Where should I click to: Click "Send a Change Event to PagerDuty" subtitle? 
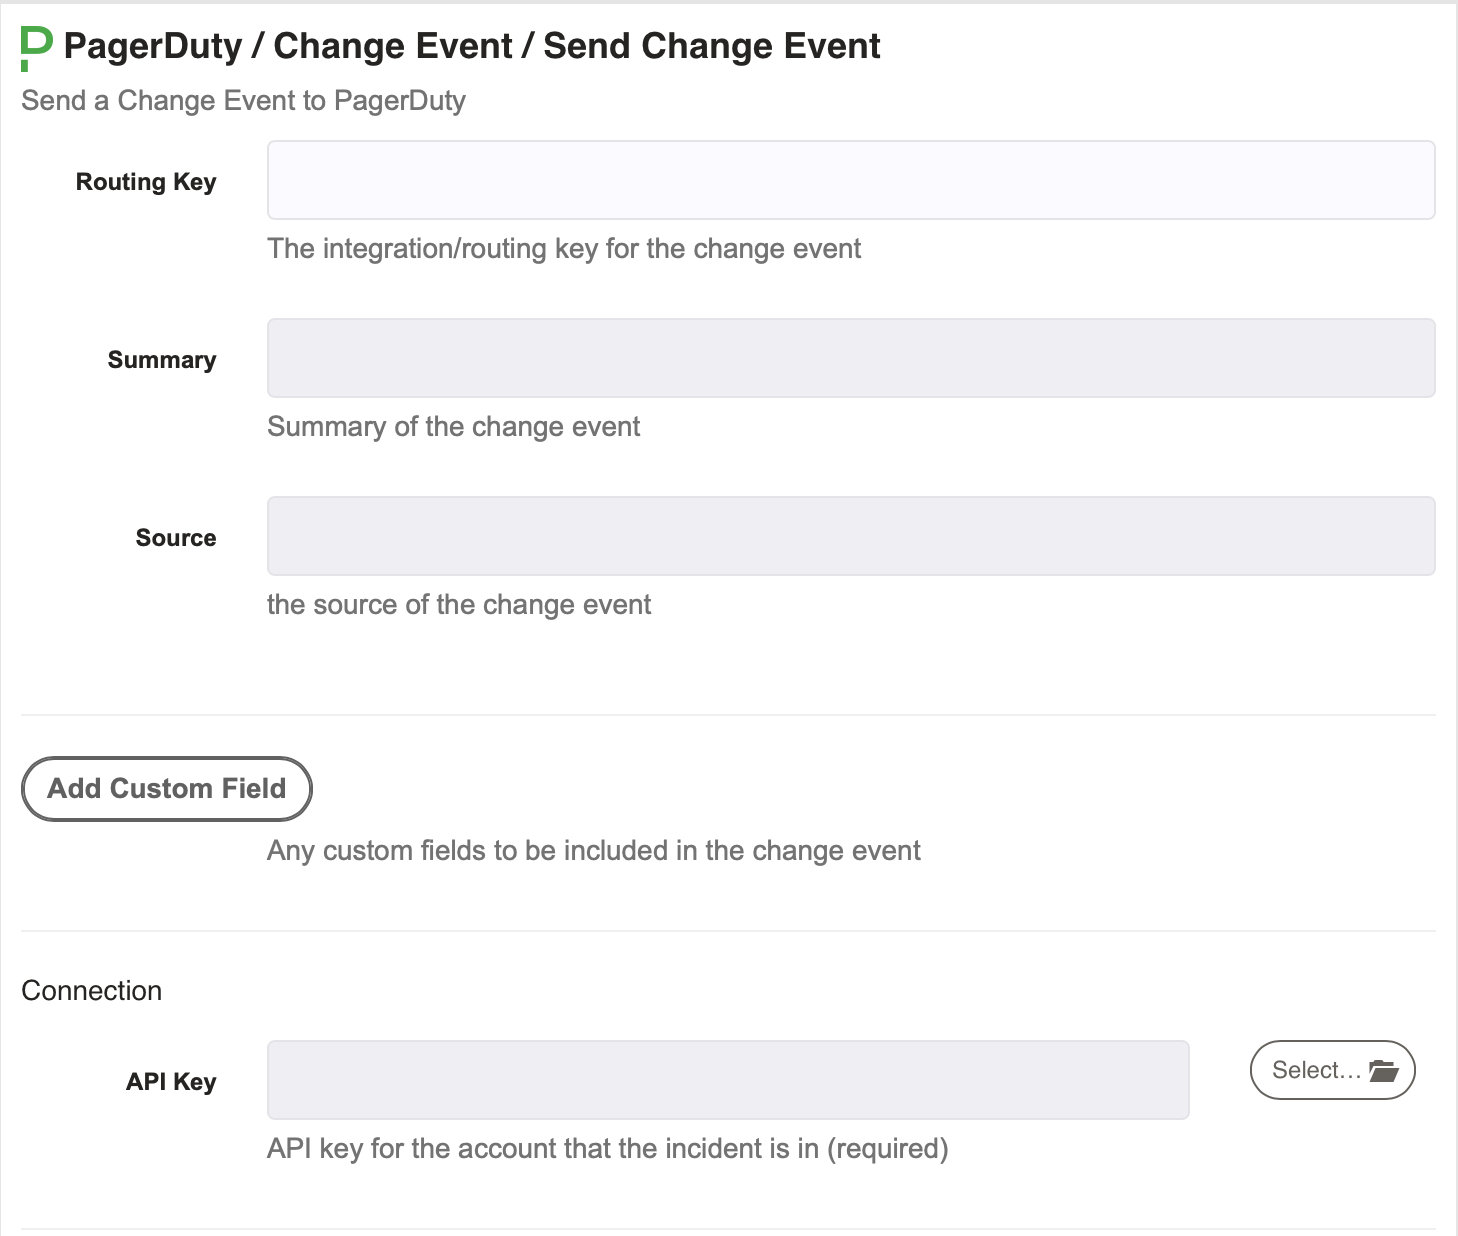pyautogui.click(x=244, y=100)
